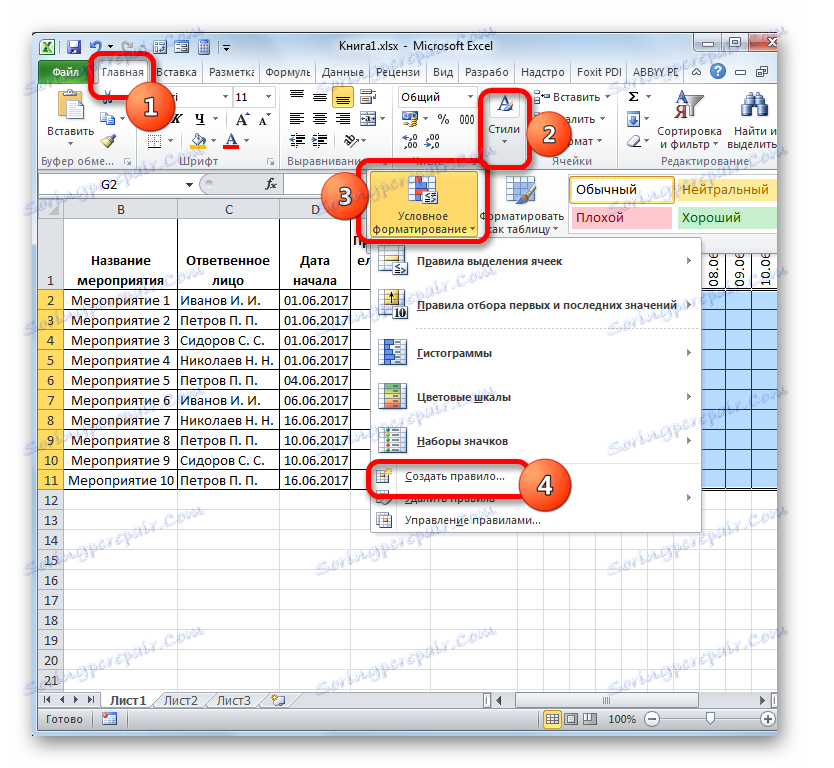Open Условное форматирование dropdown button
The height and width of the screenshot is (768, 834).
423,204
